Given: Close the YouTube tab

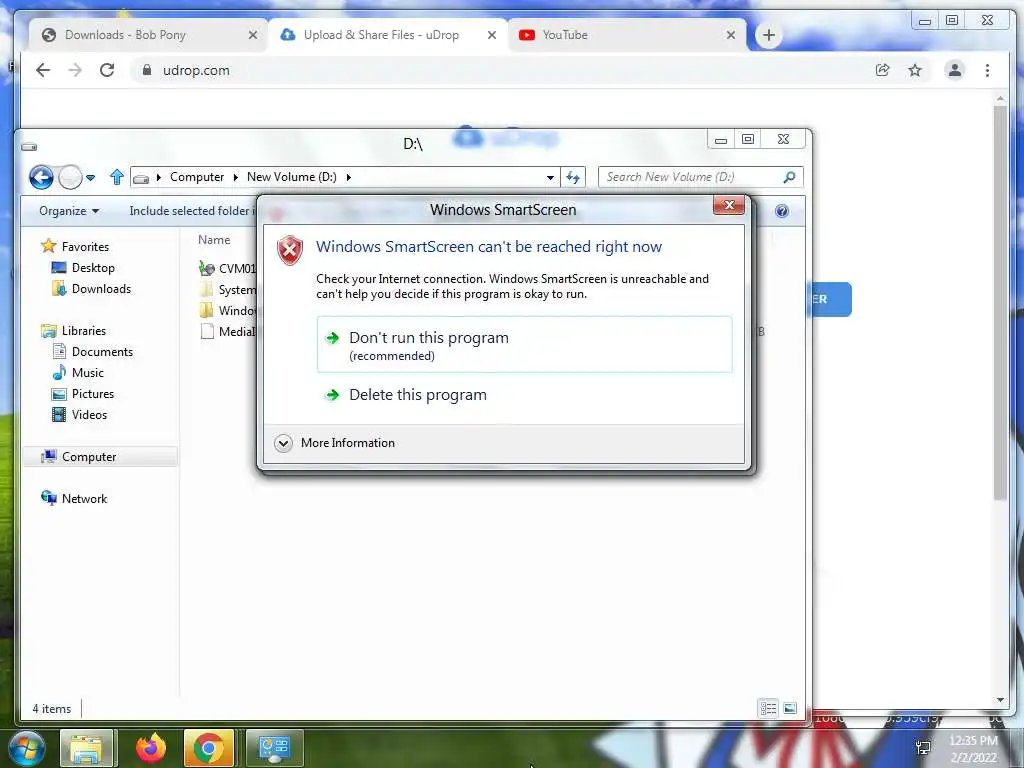Looking at the screenshot, I should [x=731, y=35].
